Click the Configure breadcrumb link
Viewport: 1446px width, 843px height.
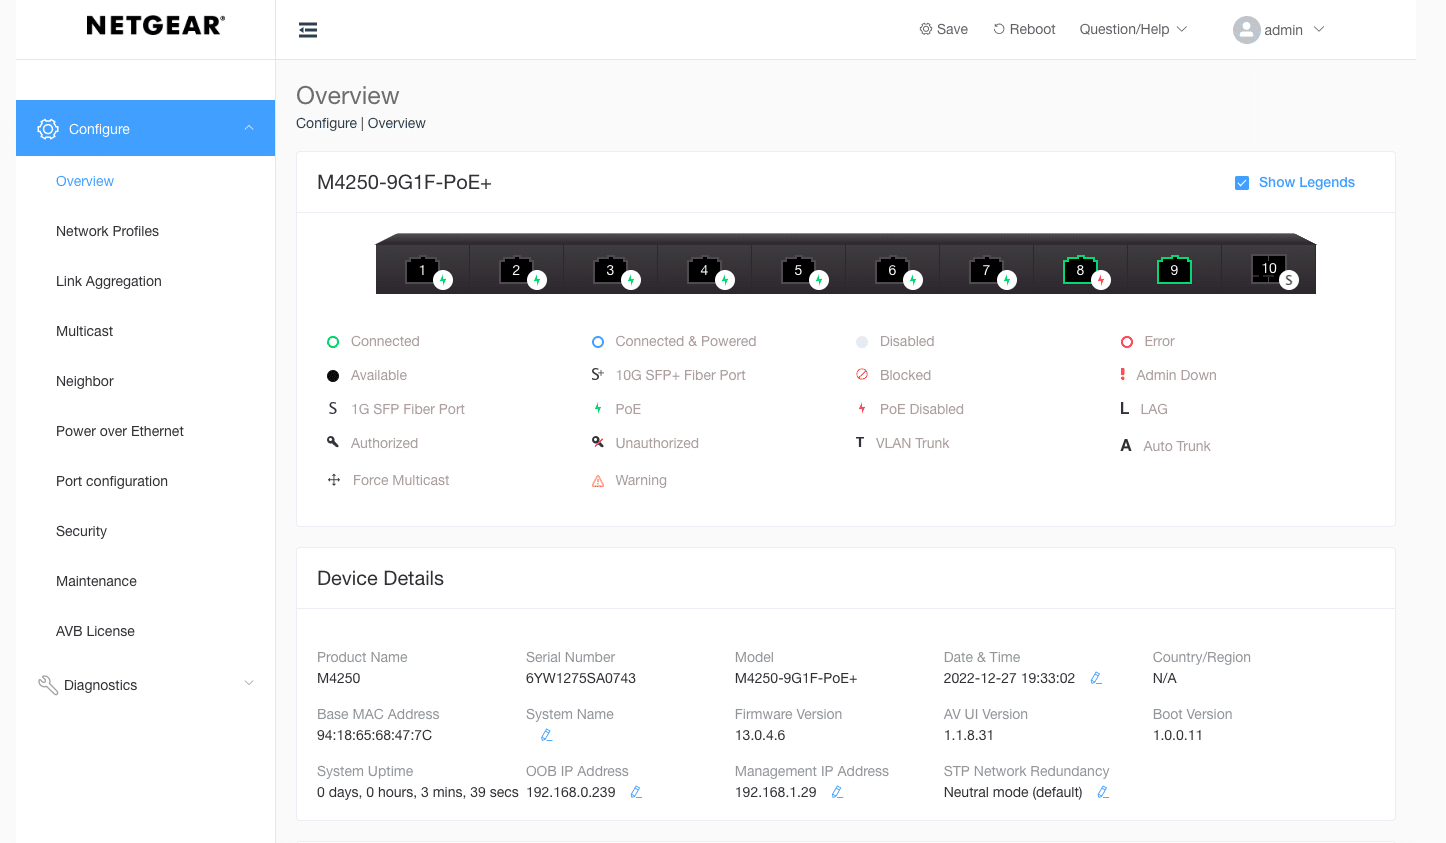pyautogui.click(x=326, y=123)
